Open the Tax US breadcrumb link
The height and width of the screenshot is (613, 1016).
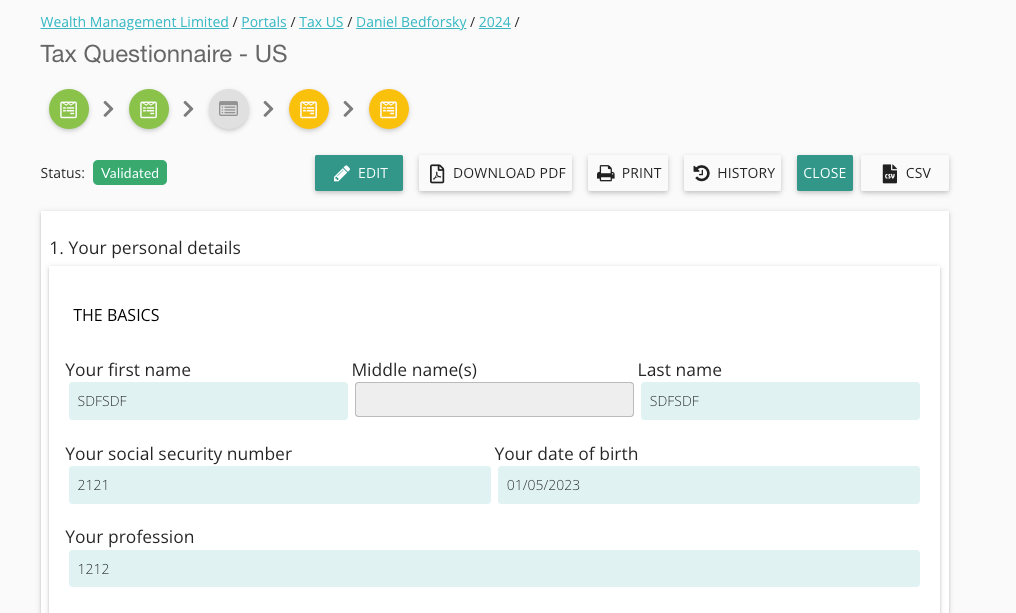321,22
